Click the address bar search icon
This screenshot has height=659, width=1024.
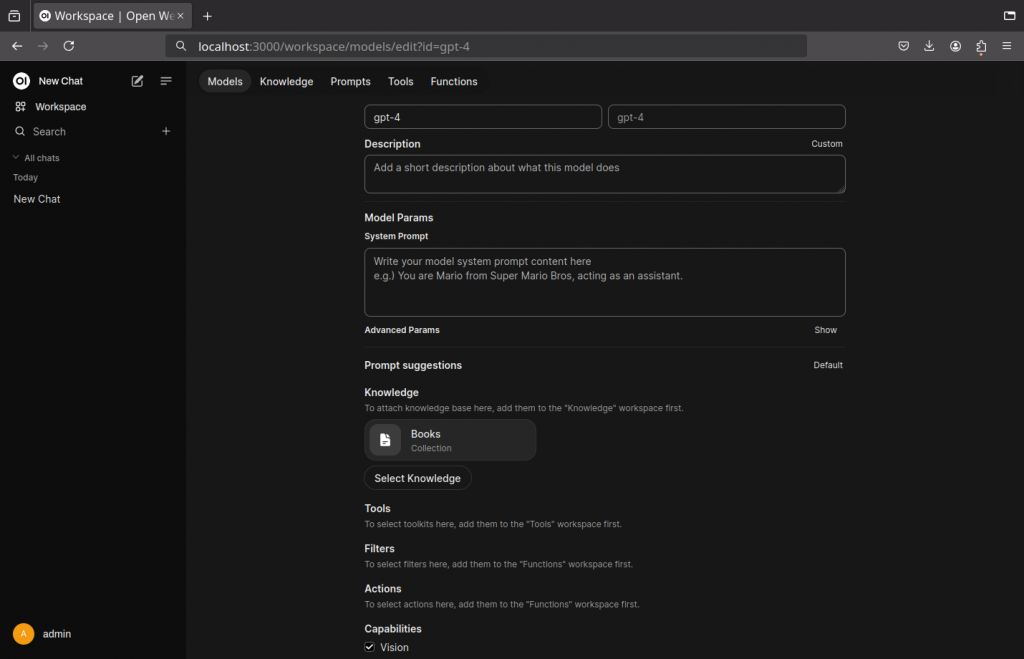click(181, 46)
